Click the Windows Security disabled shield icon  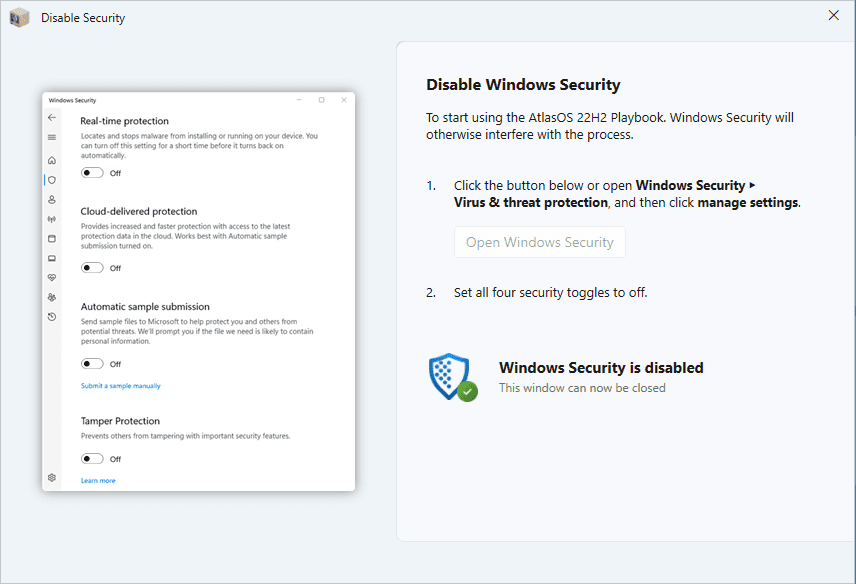tap(451, 377)
